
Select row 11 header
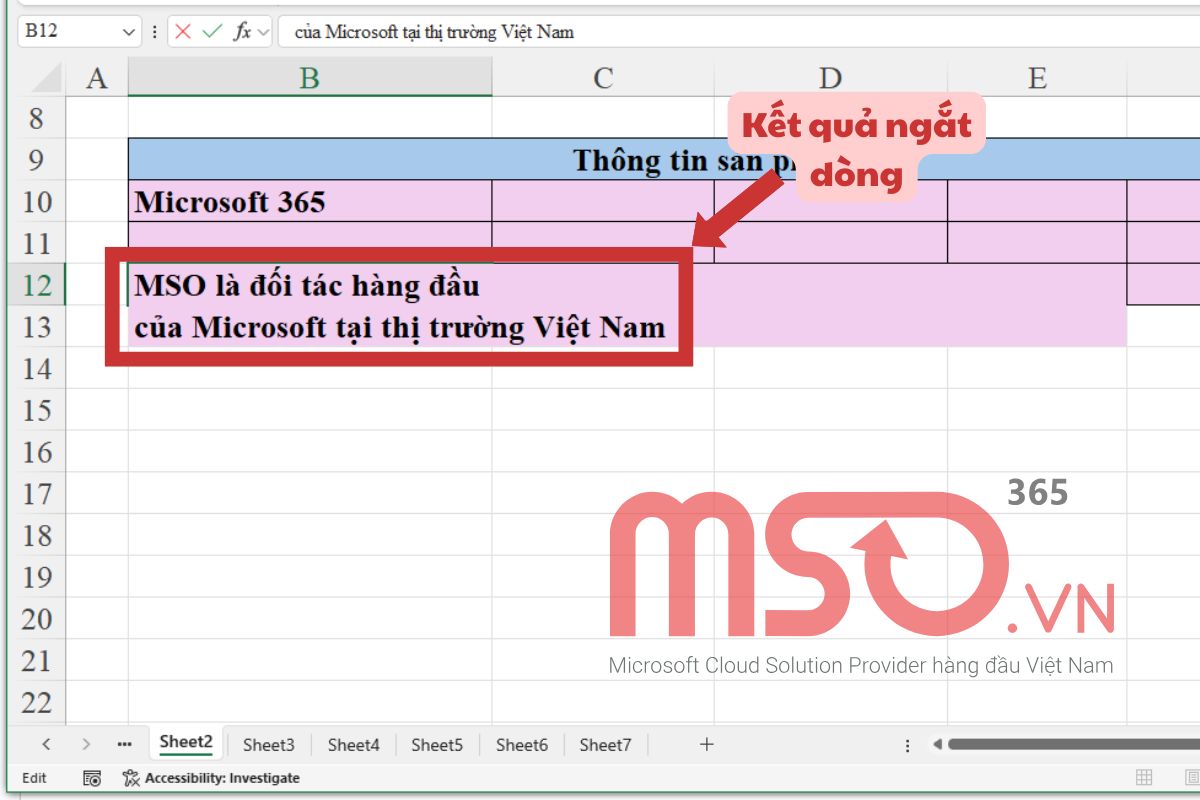pos(37,243)
